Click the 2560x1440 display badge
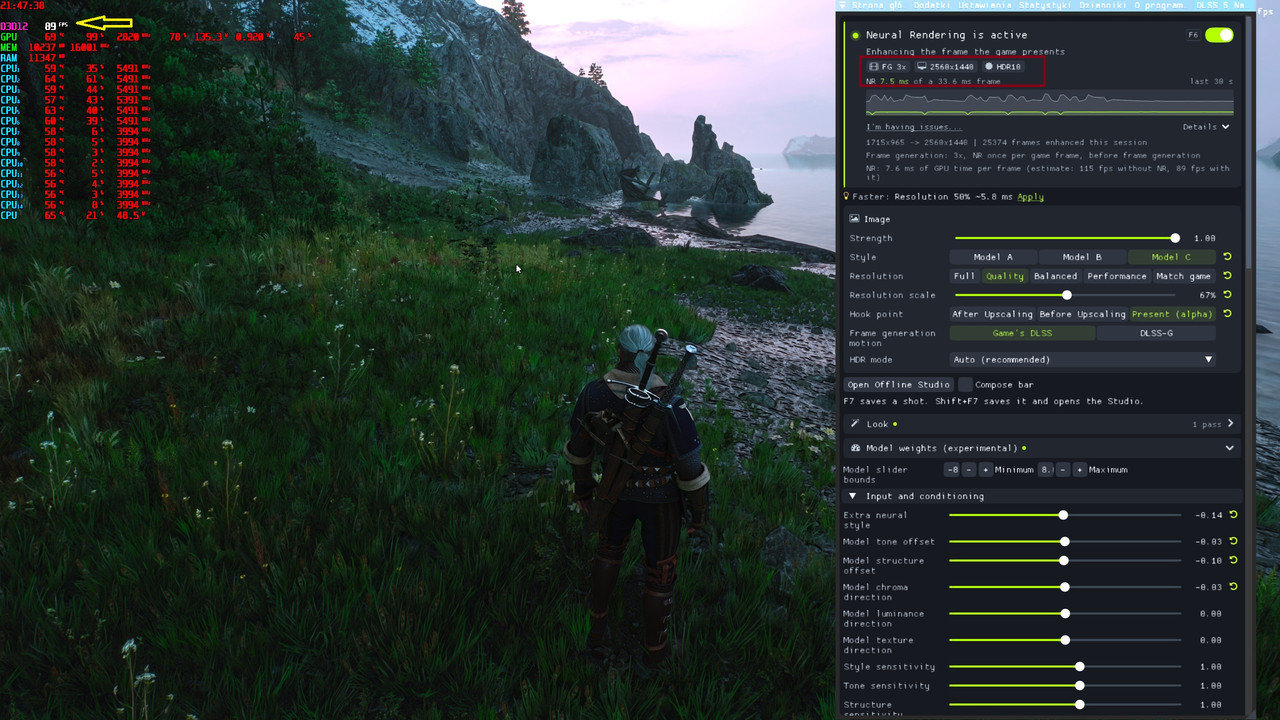1280x720 pixels. pos(945,67)
